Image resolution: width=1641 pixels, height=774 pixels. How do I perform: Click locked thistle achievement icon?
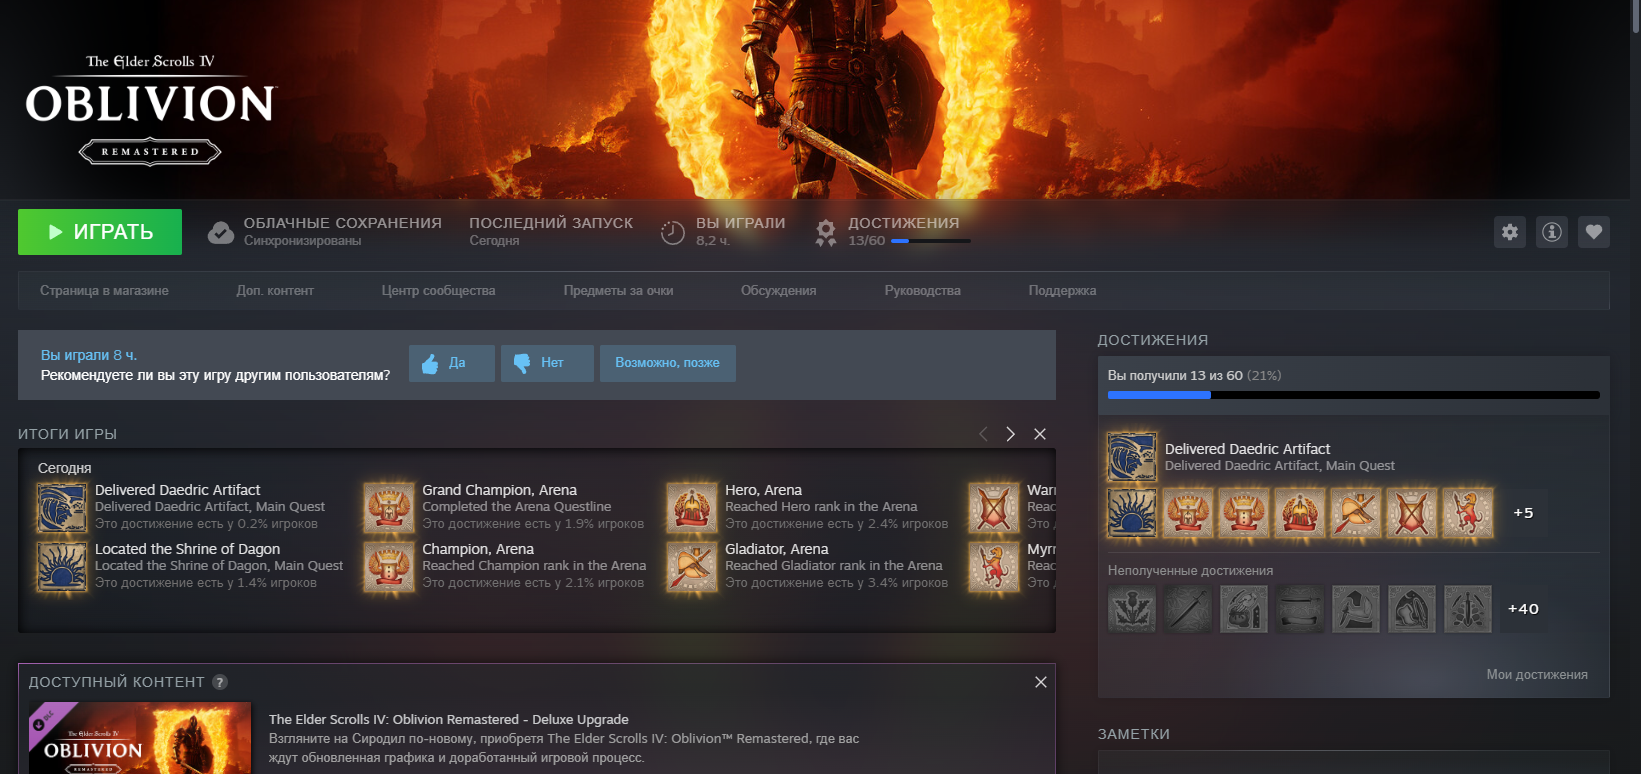(x=1132, y=609)
